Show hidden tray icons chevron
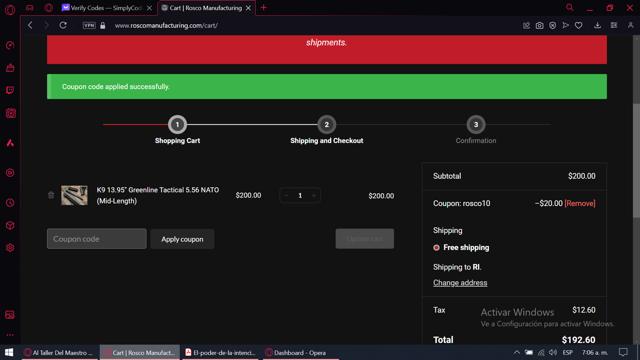The height and width of the screenshot is (360, 640). coord(517,352)
